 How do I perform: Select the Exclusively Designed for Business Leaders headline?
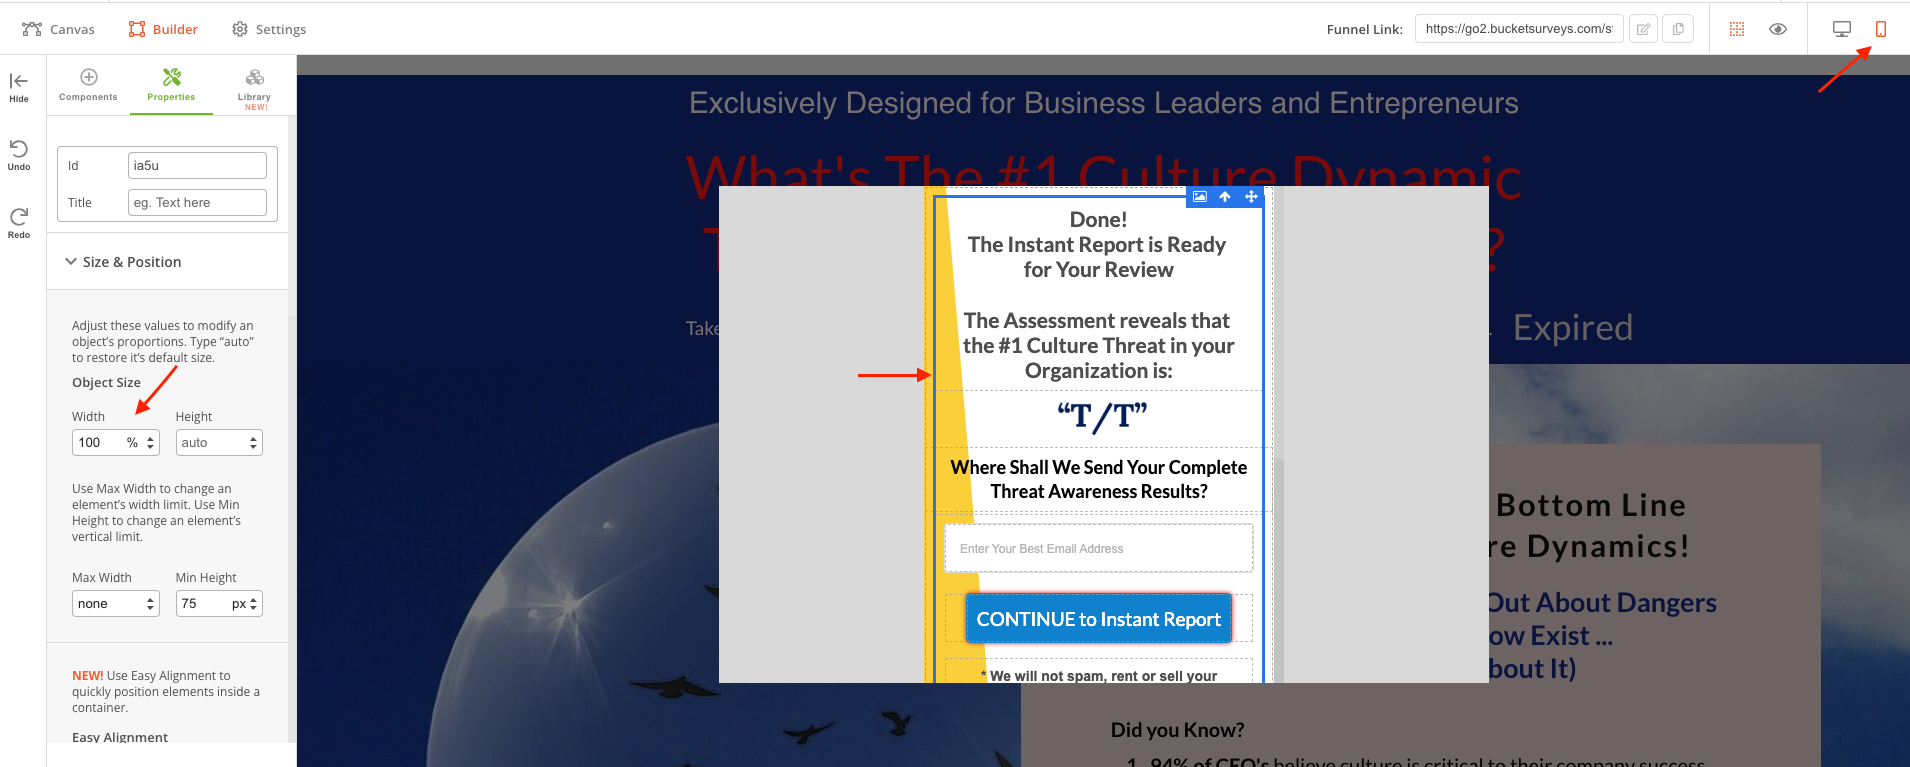1103,103
